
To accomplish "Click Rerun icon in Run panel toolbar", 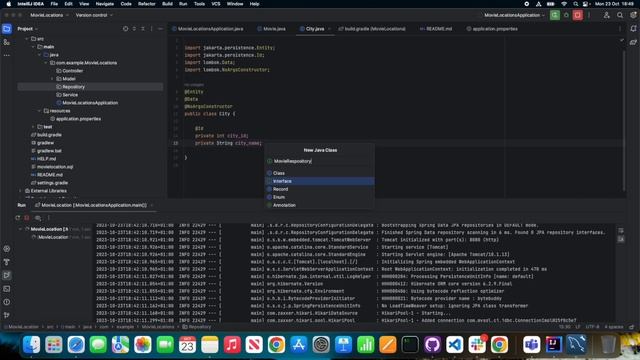I will pos(18,218).
